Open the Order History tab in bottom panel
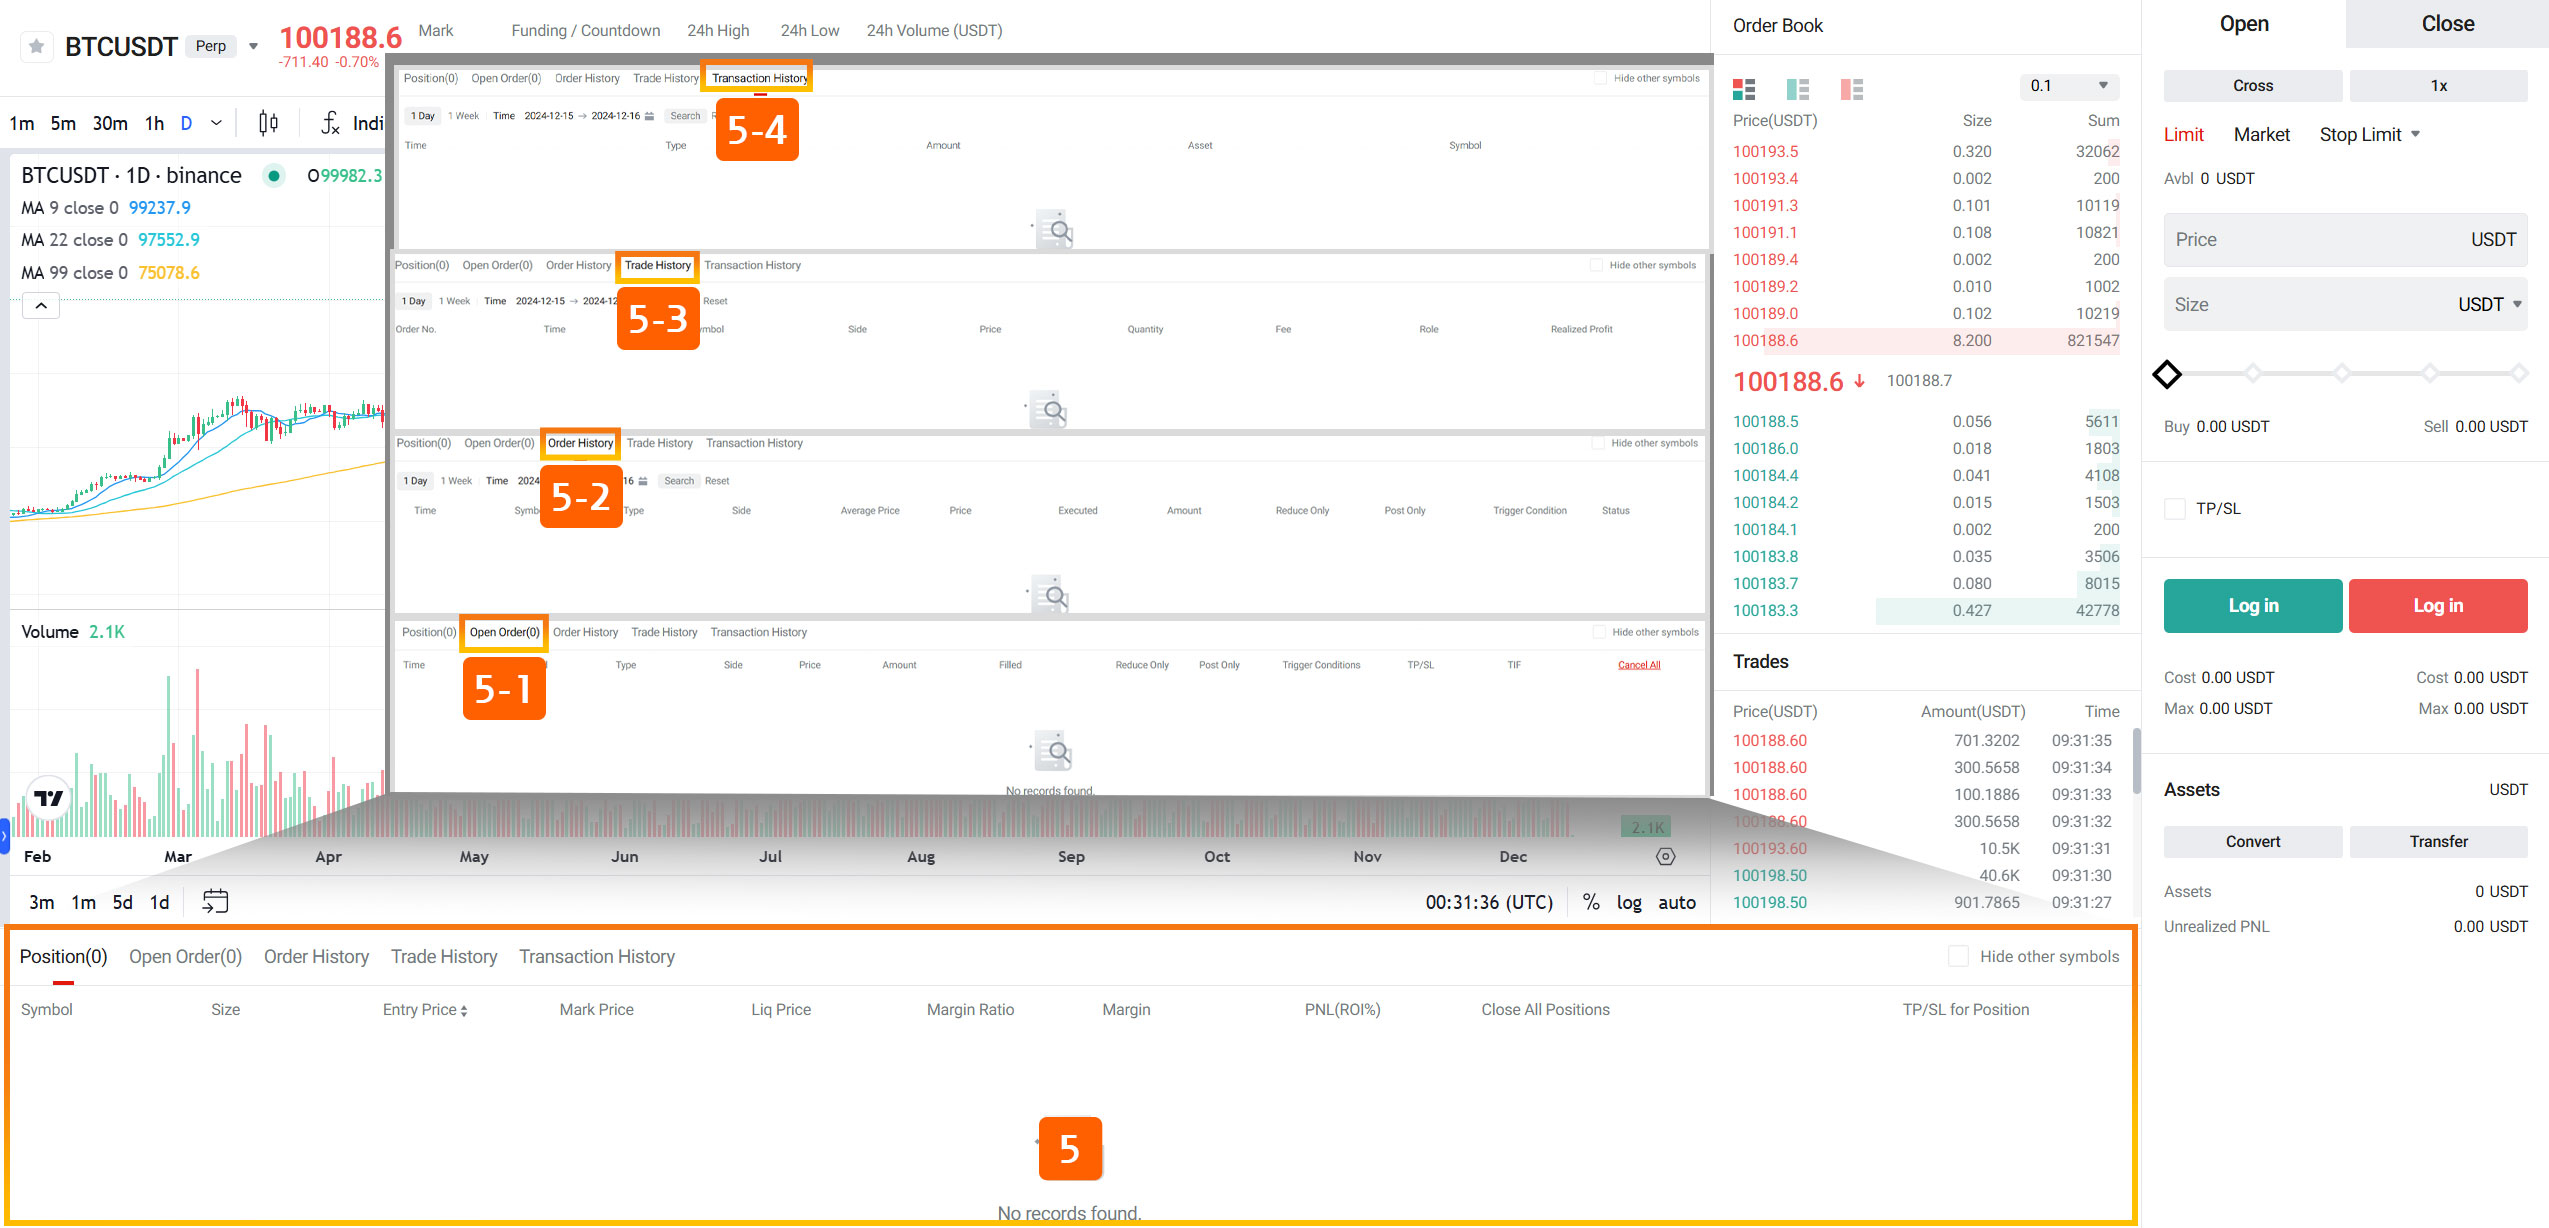 (x=316, y=956)
